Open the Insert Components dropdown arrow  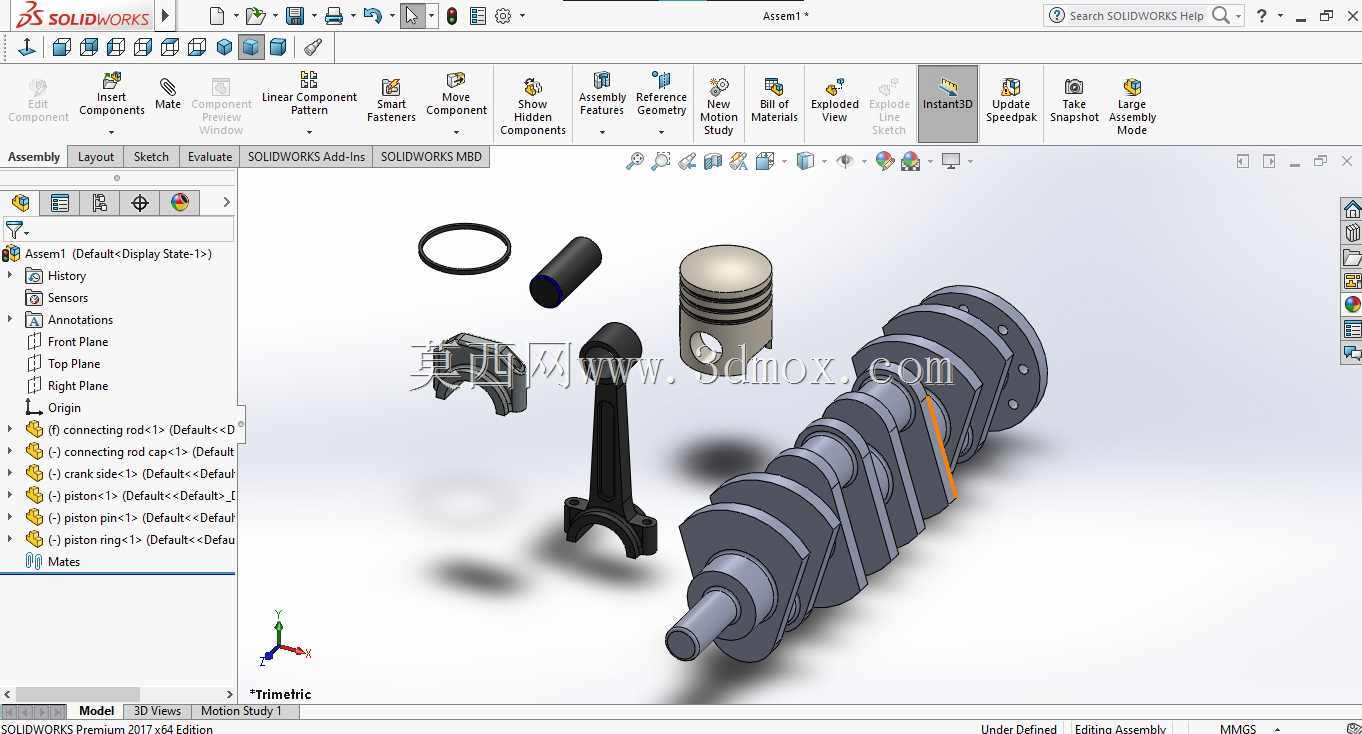pos(112,132)
